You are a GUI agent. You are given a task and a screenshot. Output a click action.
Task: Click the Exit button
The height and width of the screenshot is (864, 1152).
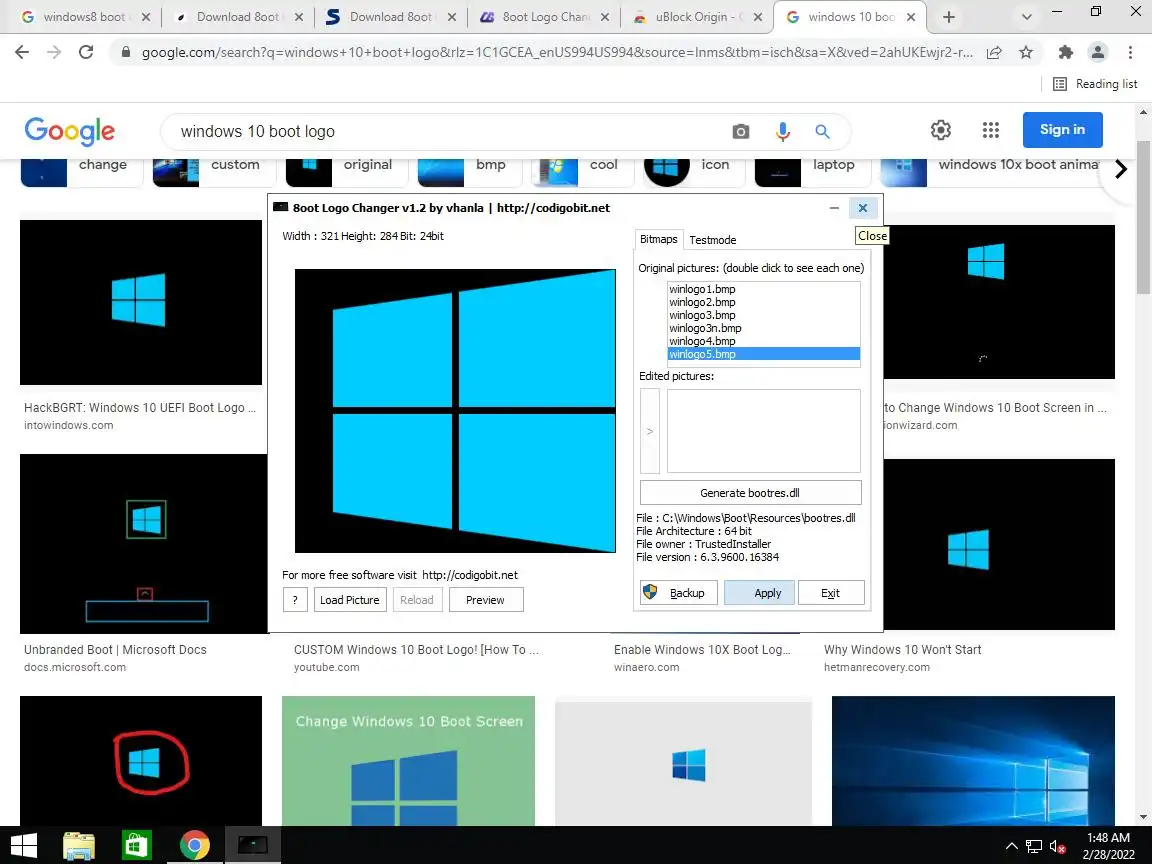(x=831, y=593)
